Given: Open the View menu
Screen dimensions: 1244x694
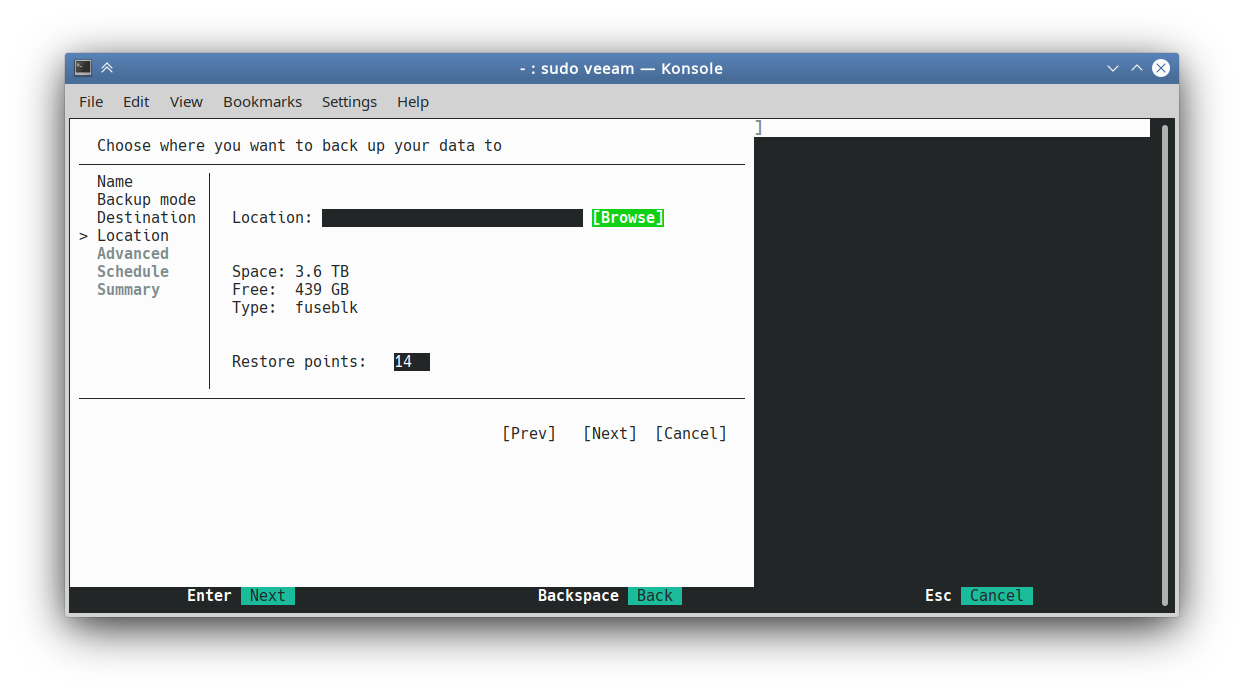Looking at the screenshot, I should click(x=186, y=102).
